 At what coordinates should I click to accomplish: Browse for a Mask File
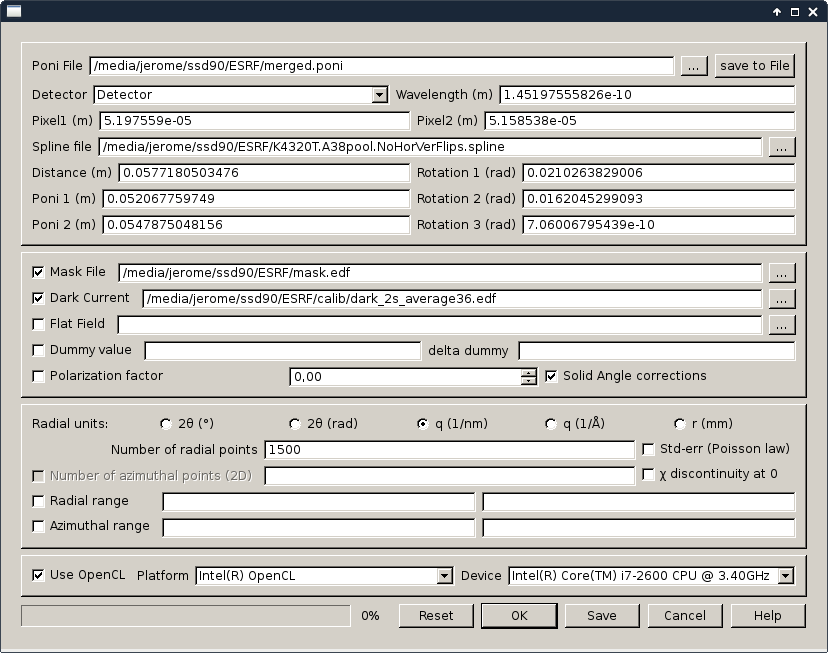tap(782, 272)
